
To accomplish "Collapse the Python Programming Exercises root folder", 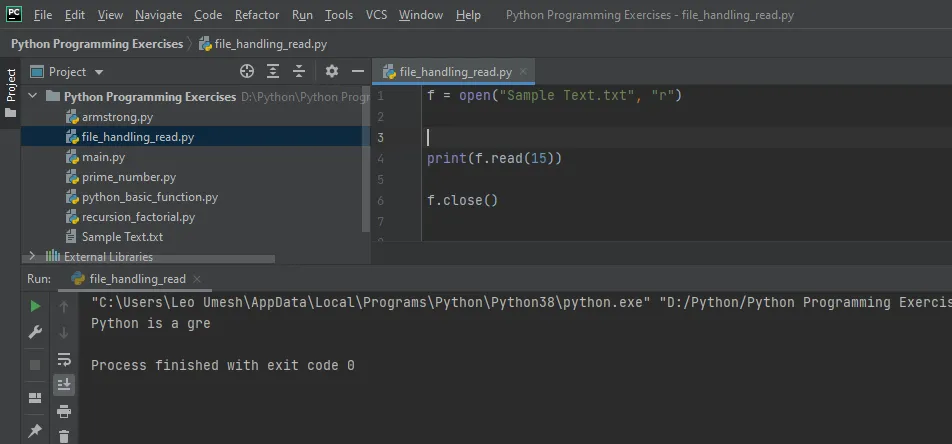I will pos(33,97).
